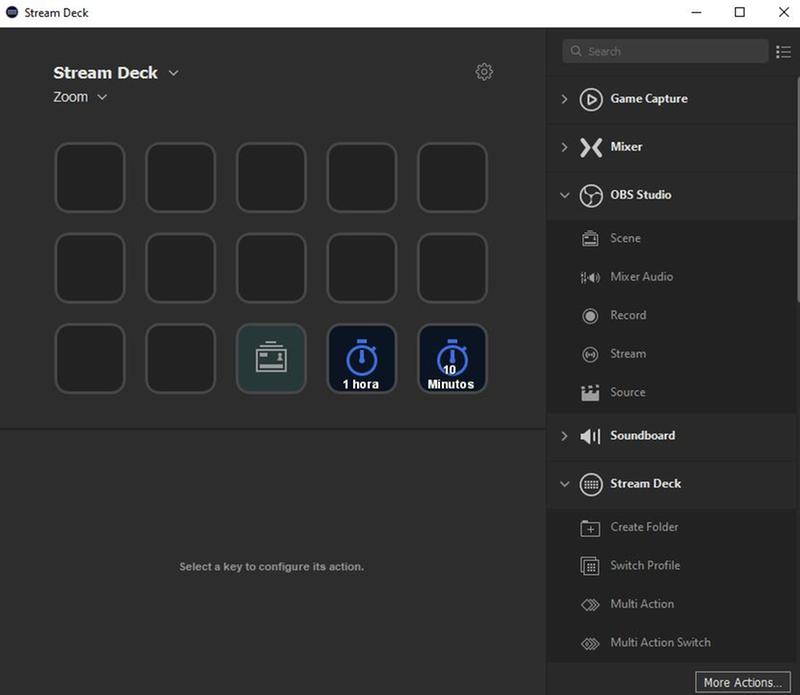Select the 10 Minutos timer key

[x=452, y=359]
